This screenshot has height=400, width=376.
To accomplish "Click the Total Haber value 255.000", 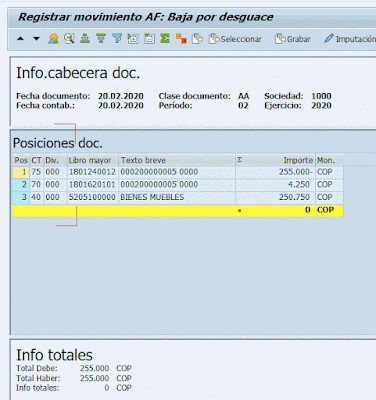I will (94, 378).
